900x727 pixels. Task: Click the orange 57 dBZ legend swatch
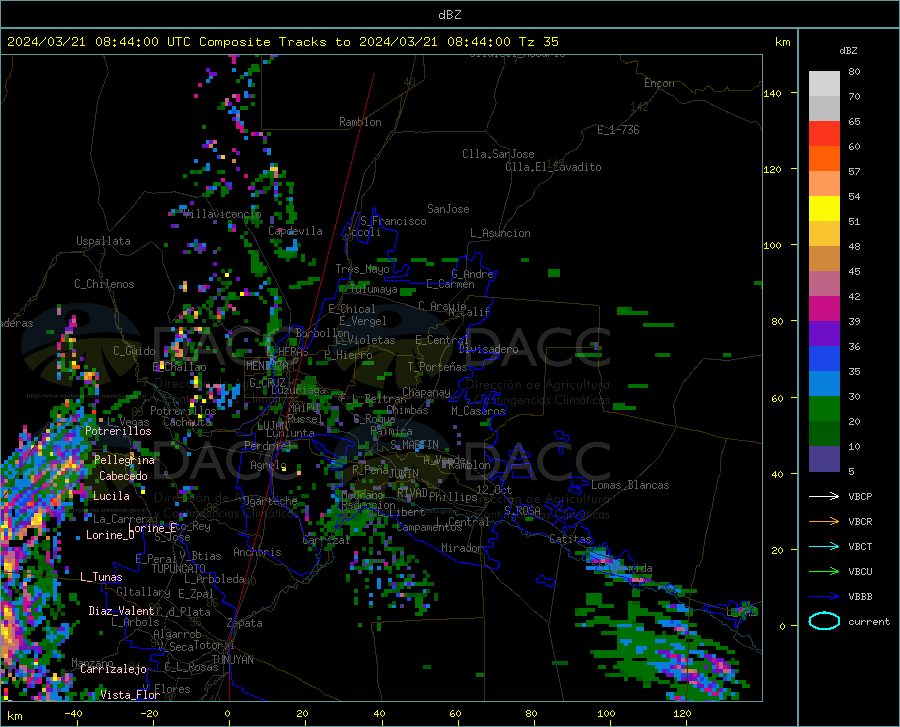pos(824,159)
